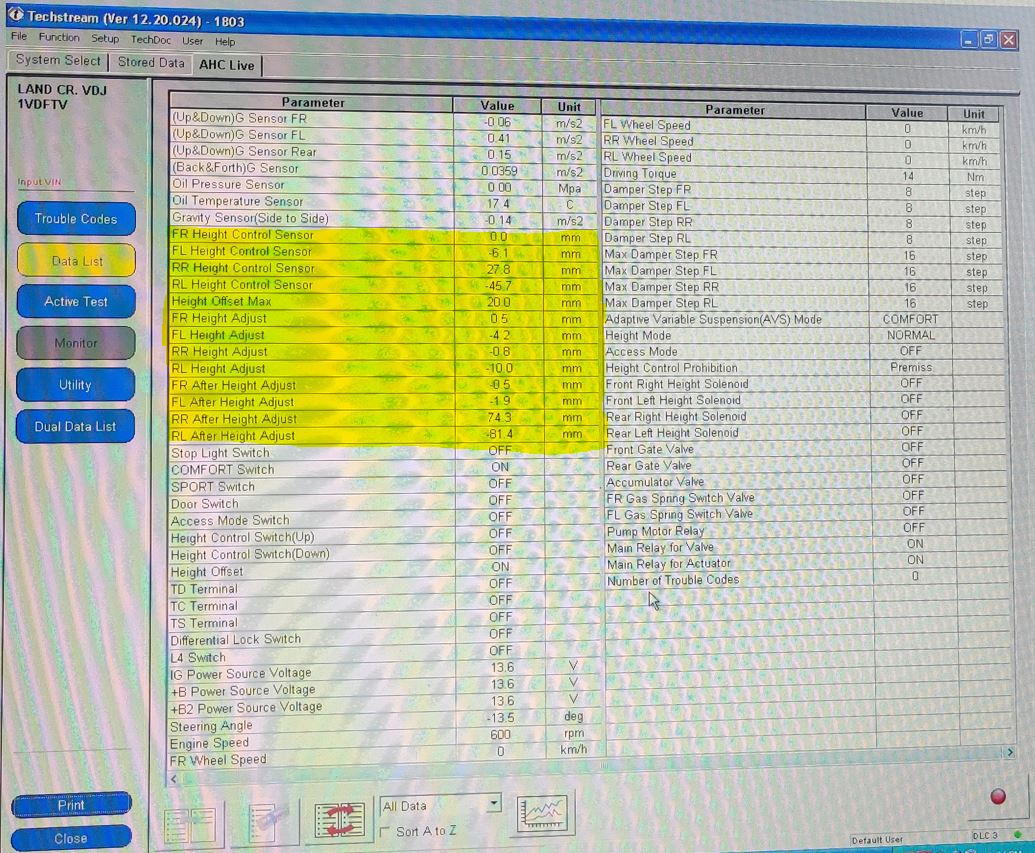Viewport: 1035px width, 853px height.
Task: Select the Max Damper Step RL row
Action: tap(803, 303)
